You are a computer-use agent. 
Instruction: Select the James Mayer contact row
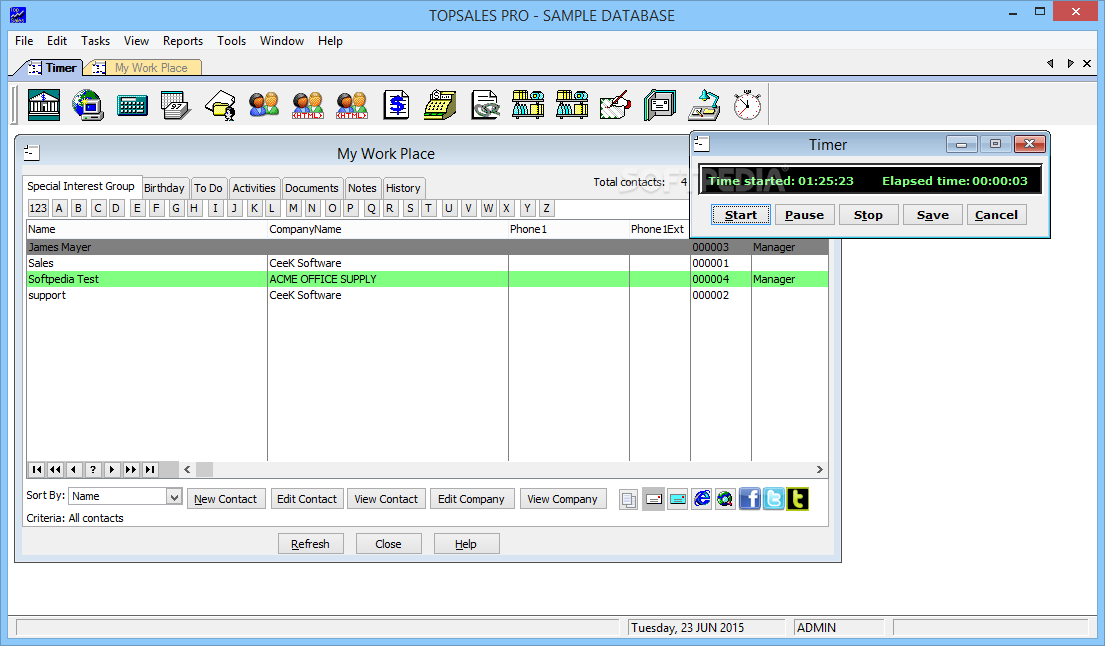pos(427,247)
